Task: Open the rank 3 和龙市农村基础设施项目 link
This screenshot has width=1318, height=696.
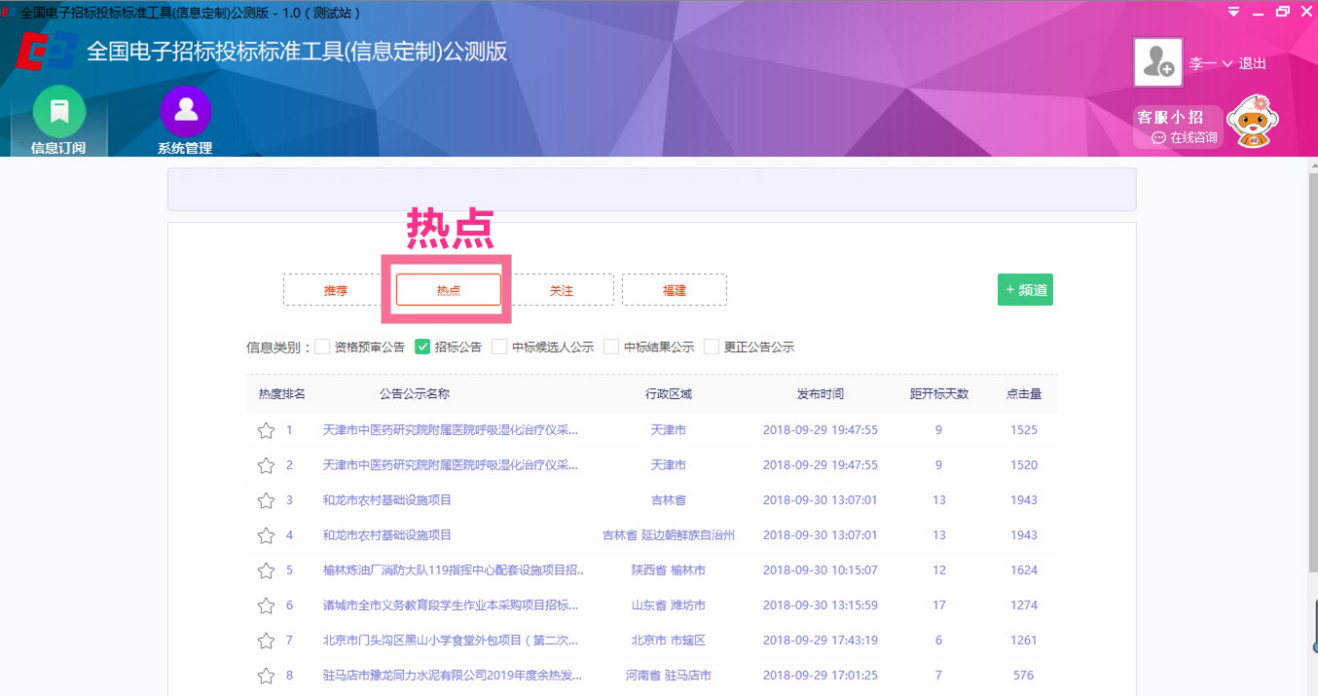Action: (387, 500)
